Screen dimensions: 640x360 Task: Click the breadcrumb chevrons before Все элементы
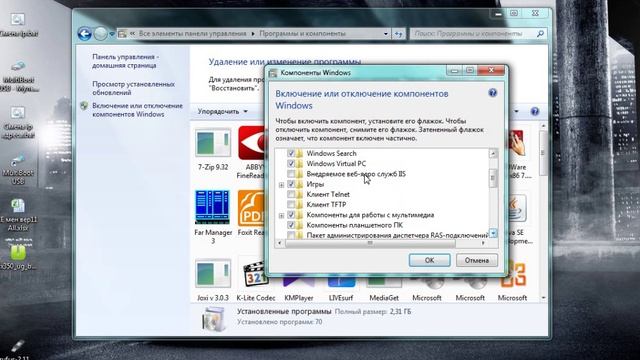tap(133, 34)
